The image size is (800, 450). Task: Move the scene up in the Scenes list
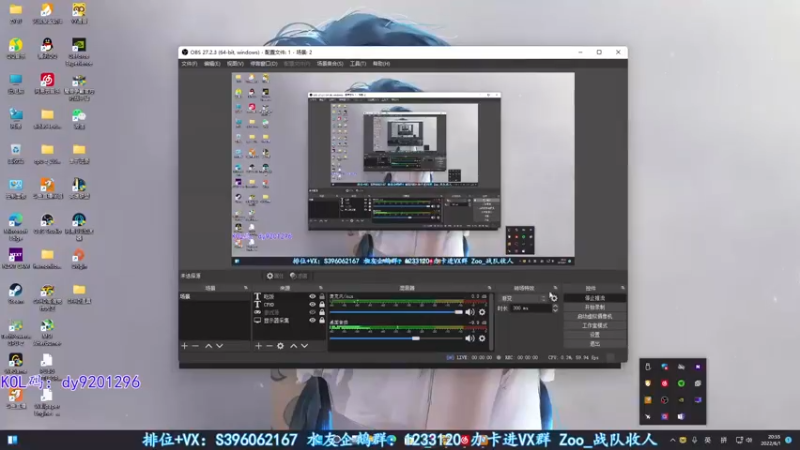pyautogui.click(x=209, y=346)
